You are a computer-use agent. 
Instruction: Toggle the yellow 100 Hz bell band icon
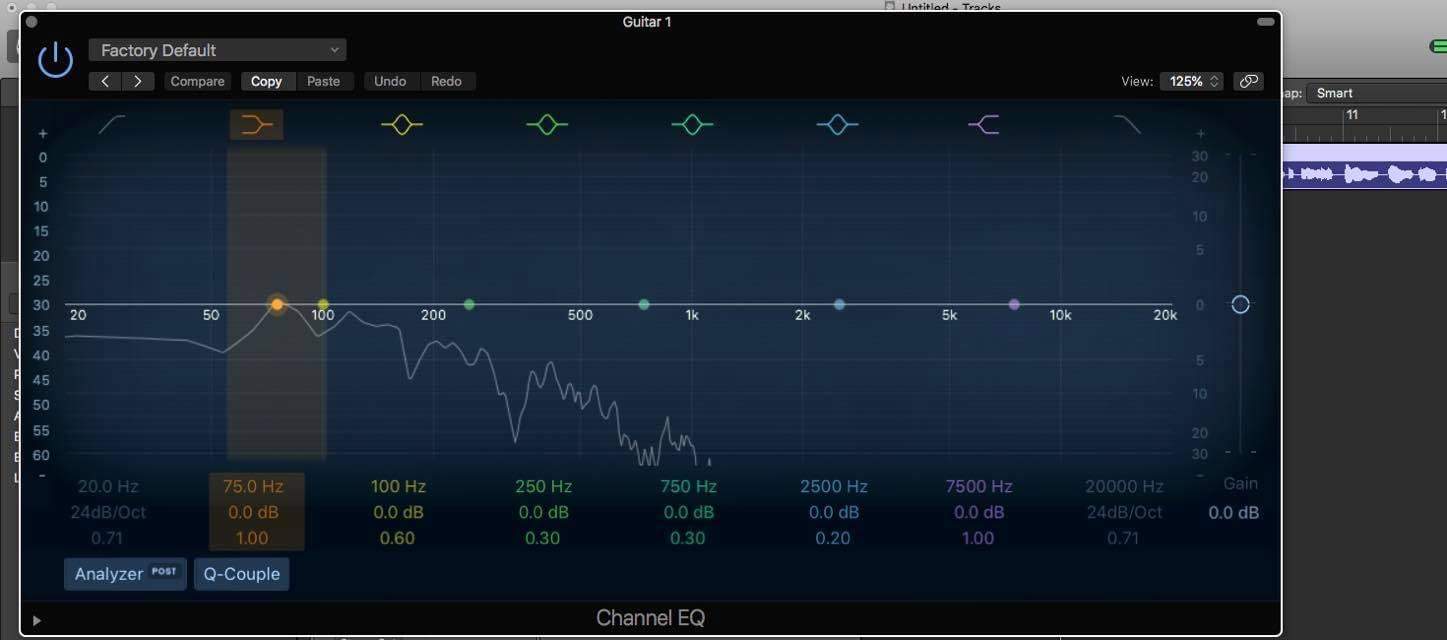402,125
